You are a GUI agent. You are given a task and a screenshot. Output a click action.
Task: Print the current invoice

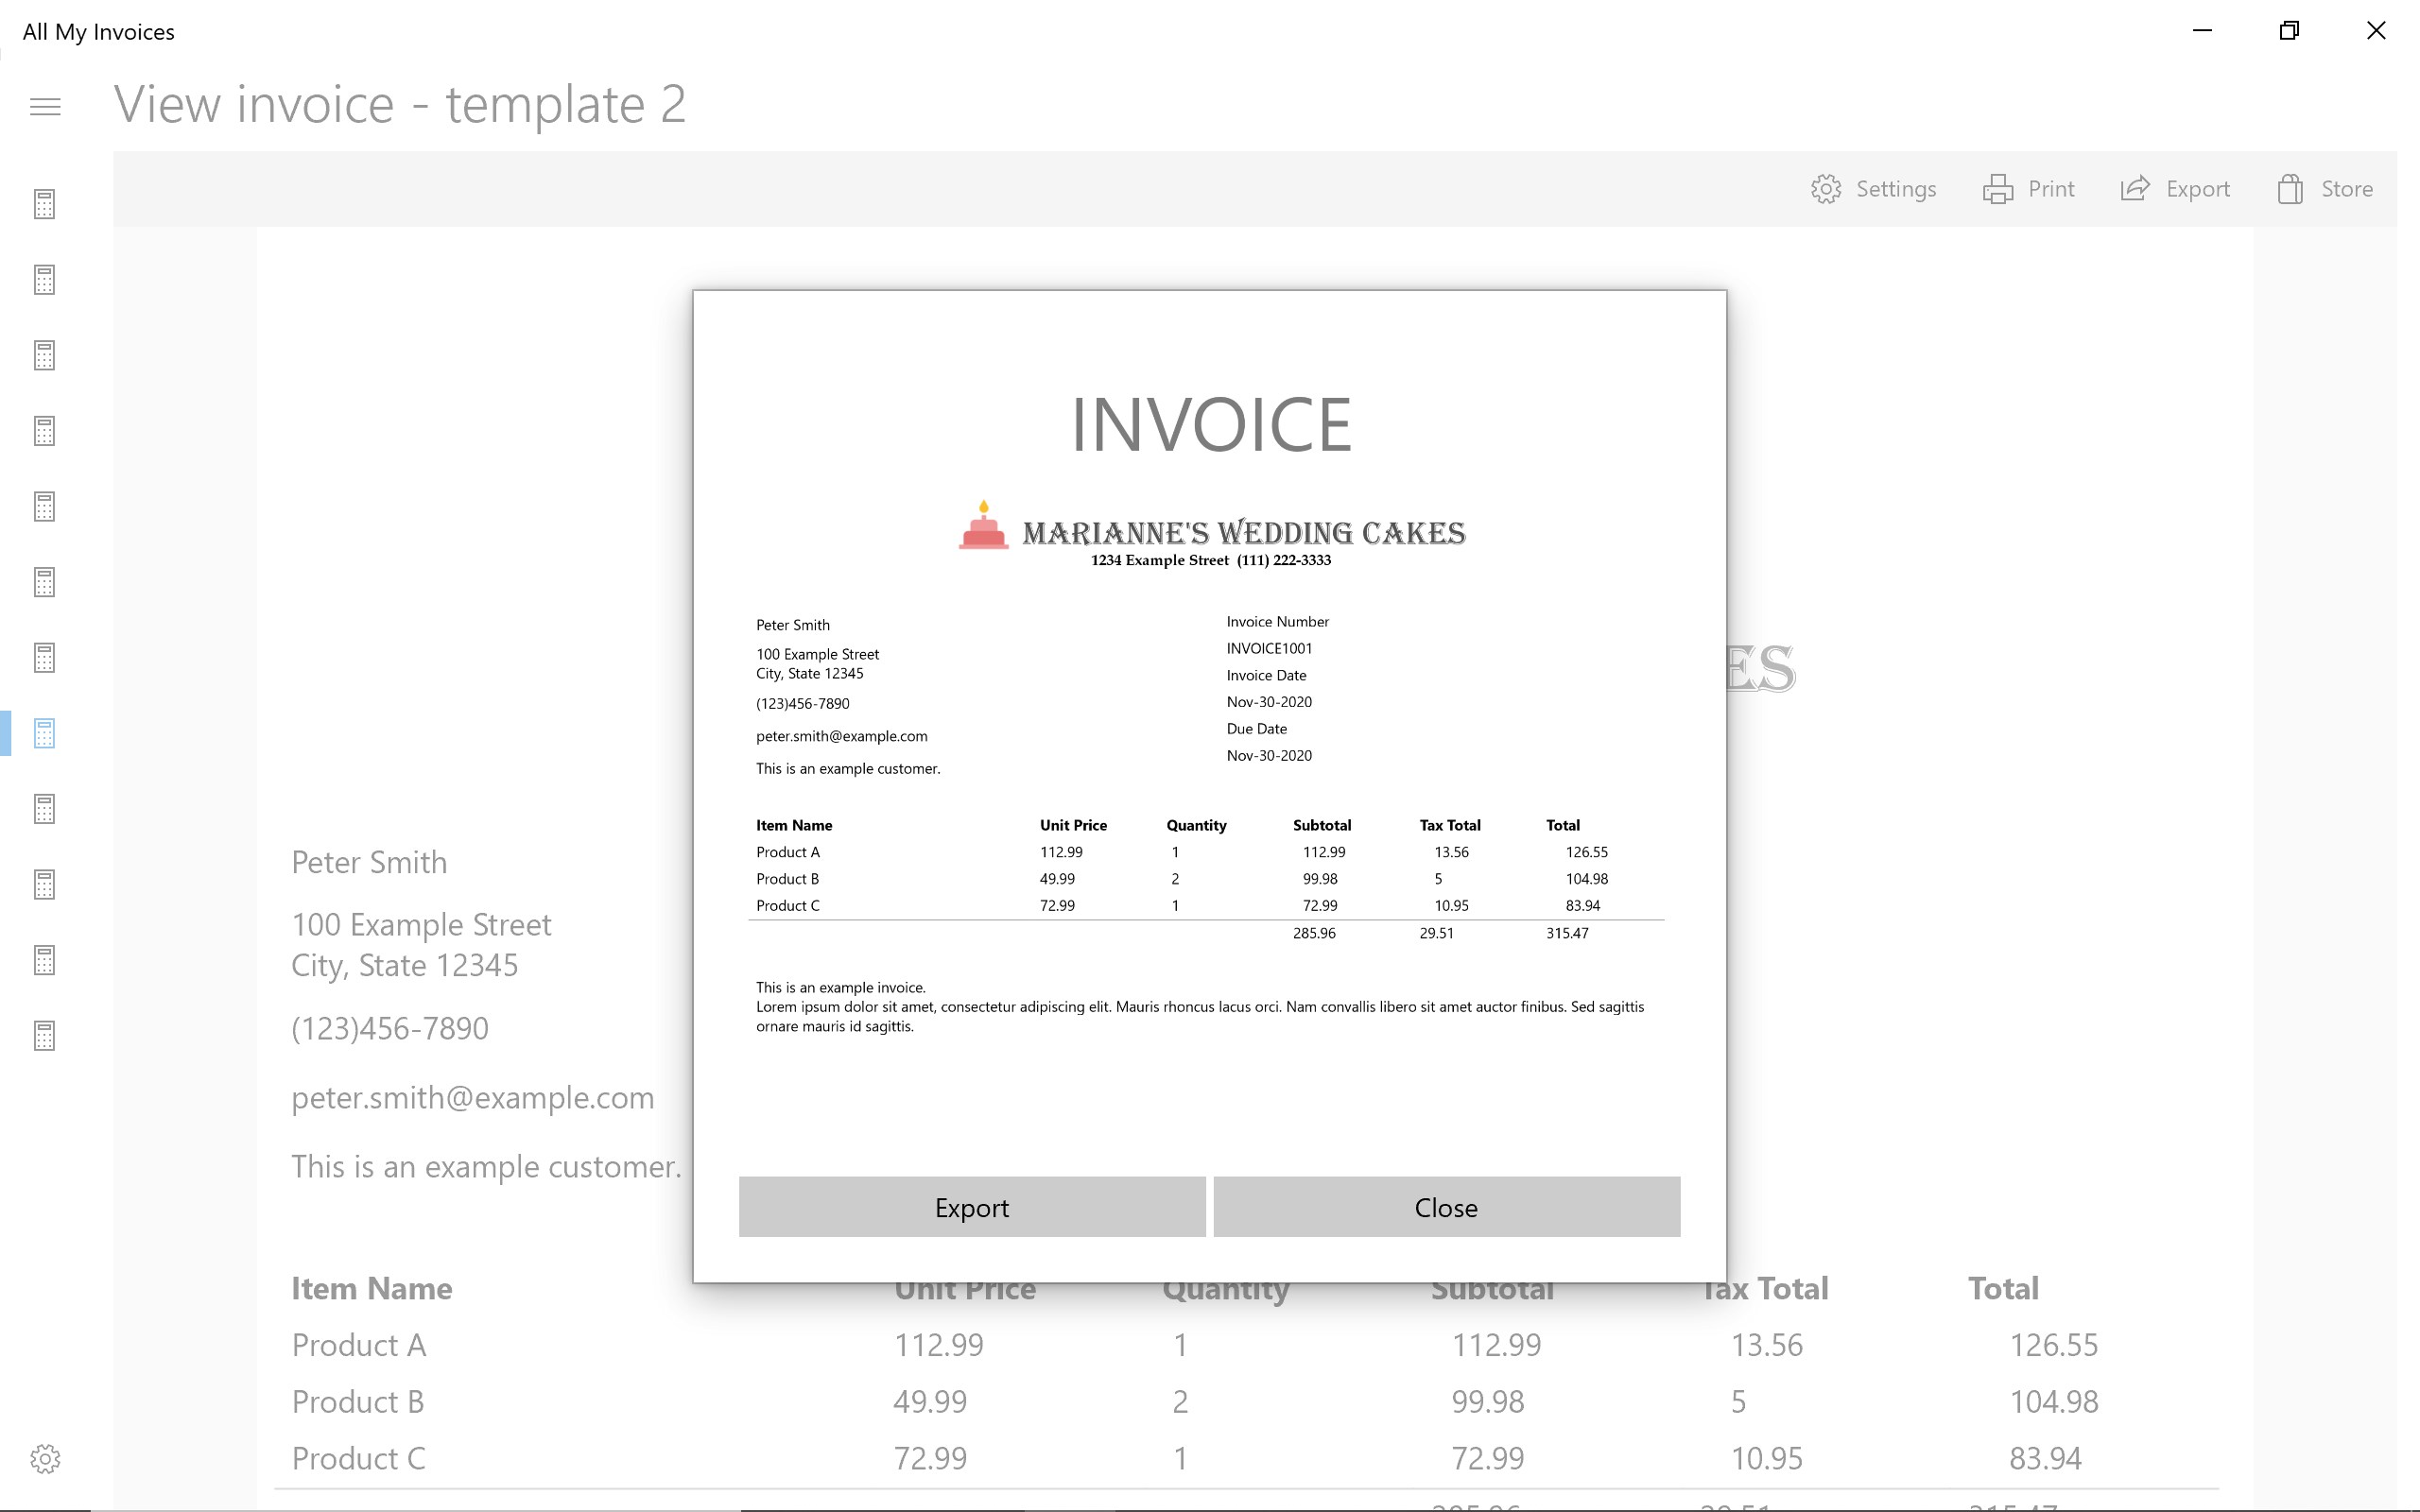click(x=2028, y=188)
